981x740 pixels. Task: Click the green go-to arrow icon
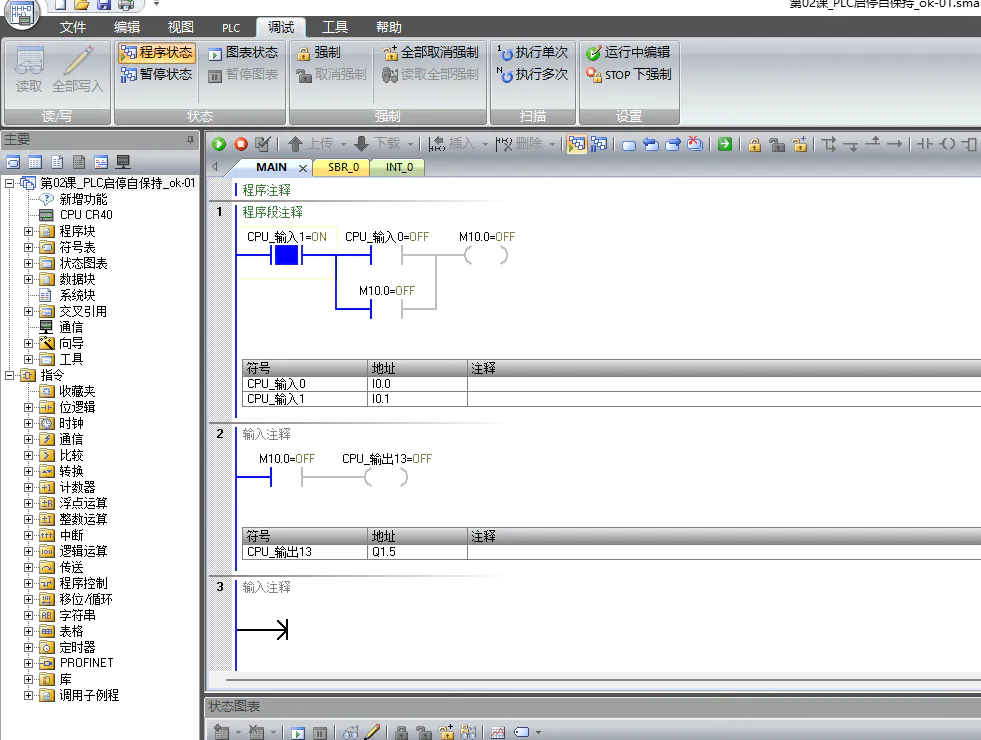coord(724,144)
